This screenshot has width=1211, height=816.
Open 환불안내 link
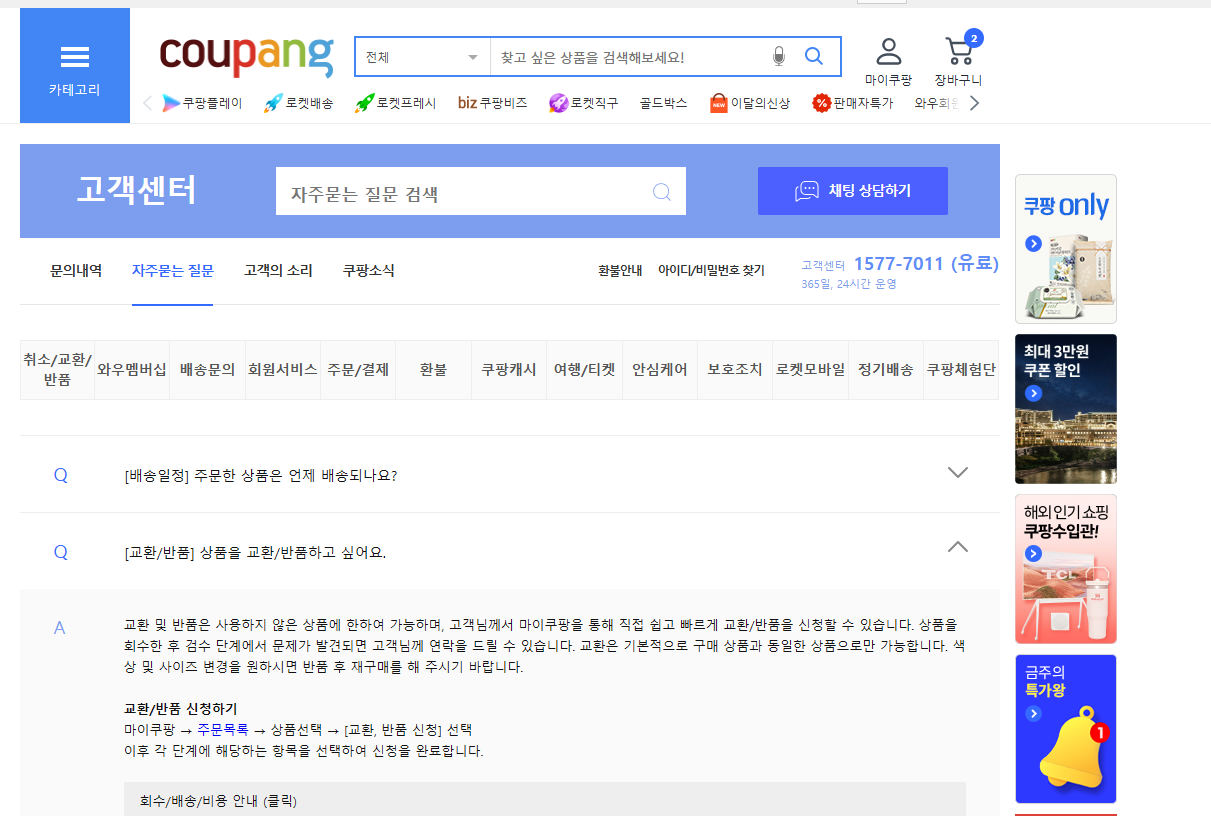(620, 271)
